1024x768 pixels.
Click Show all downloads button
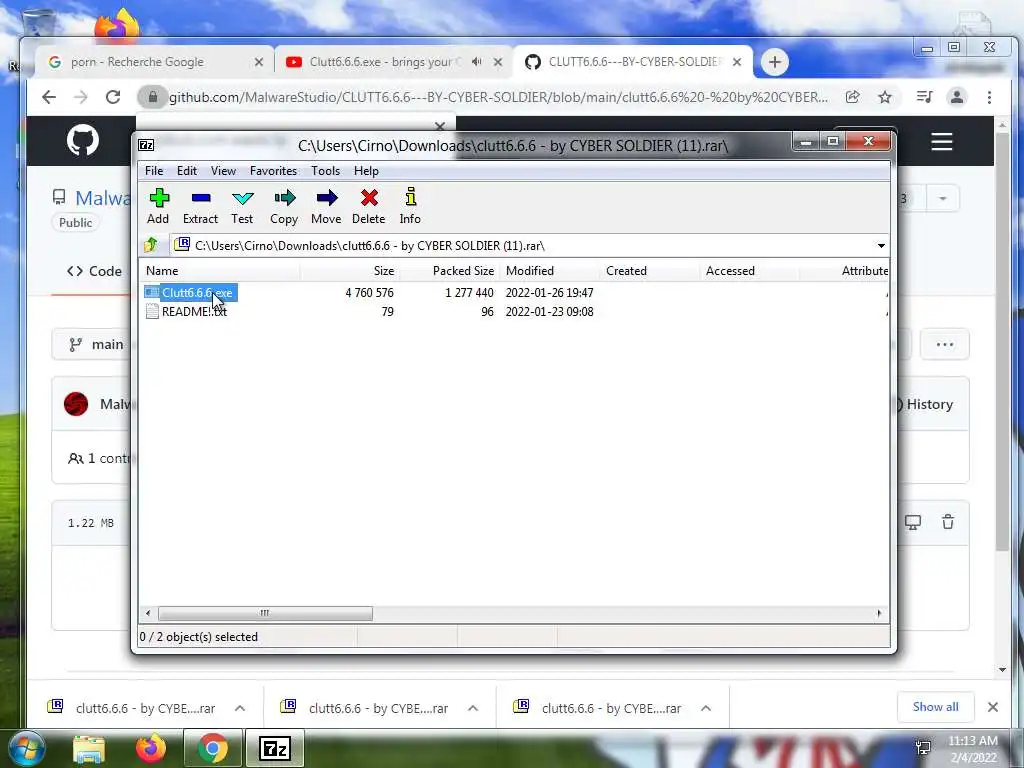point(936,707)
